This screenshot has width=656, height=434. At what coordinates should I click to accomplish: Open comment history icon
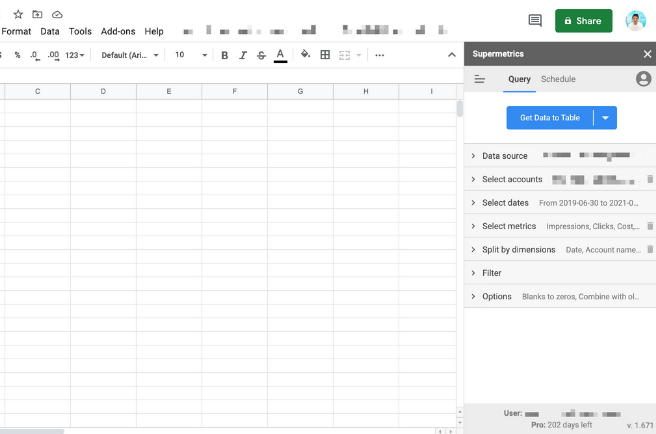click(x=535, y=20)
